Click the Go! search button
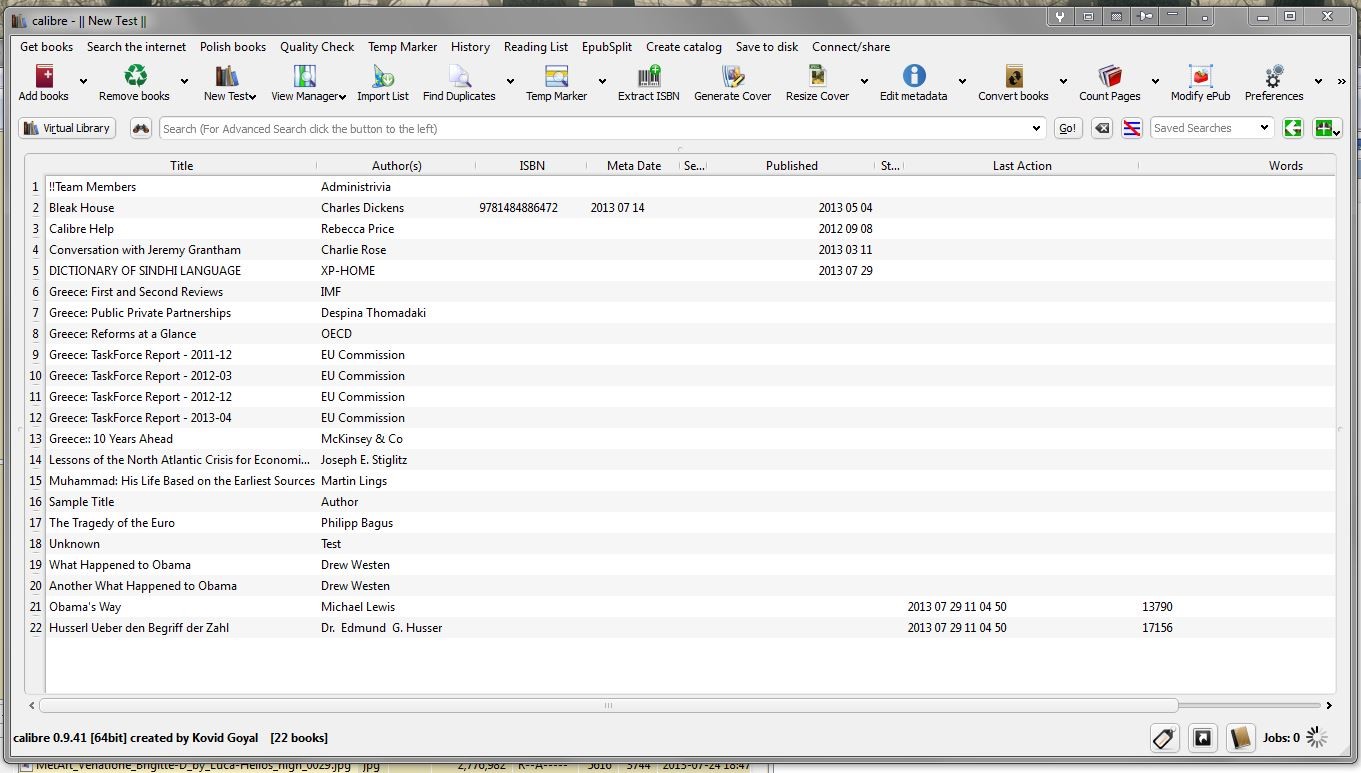 point(1068,128)
